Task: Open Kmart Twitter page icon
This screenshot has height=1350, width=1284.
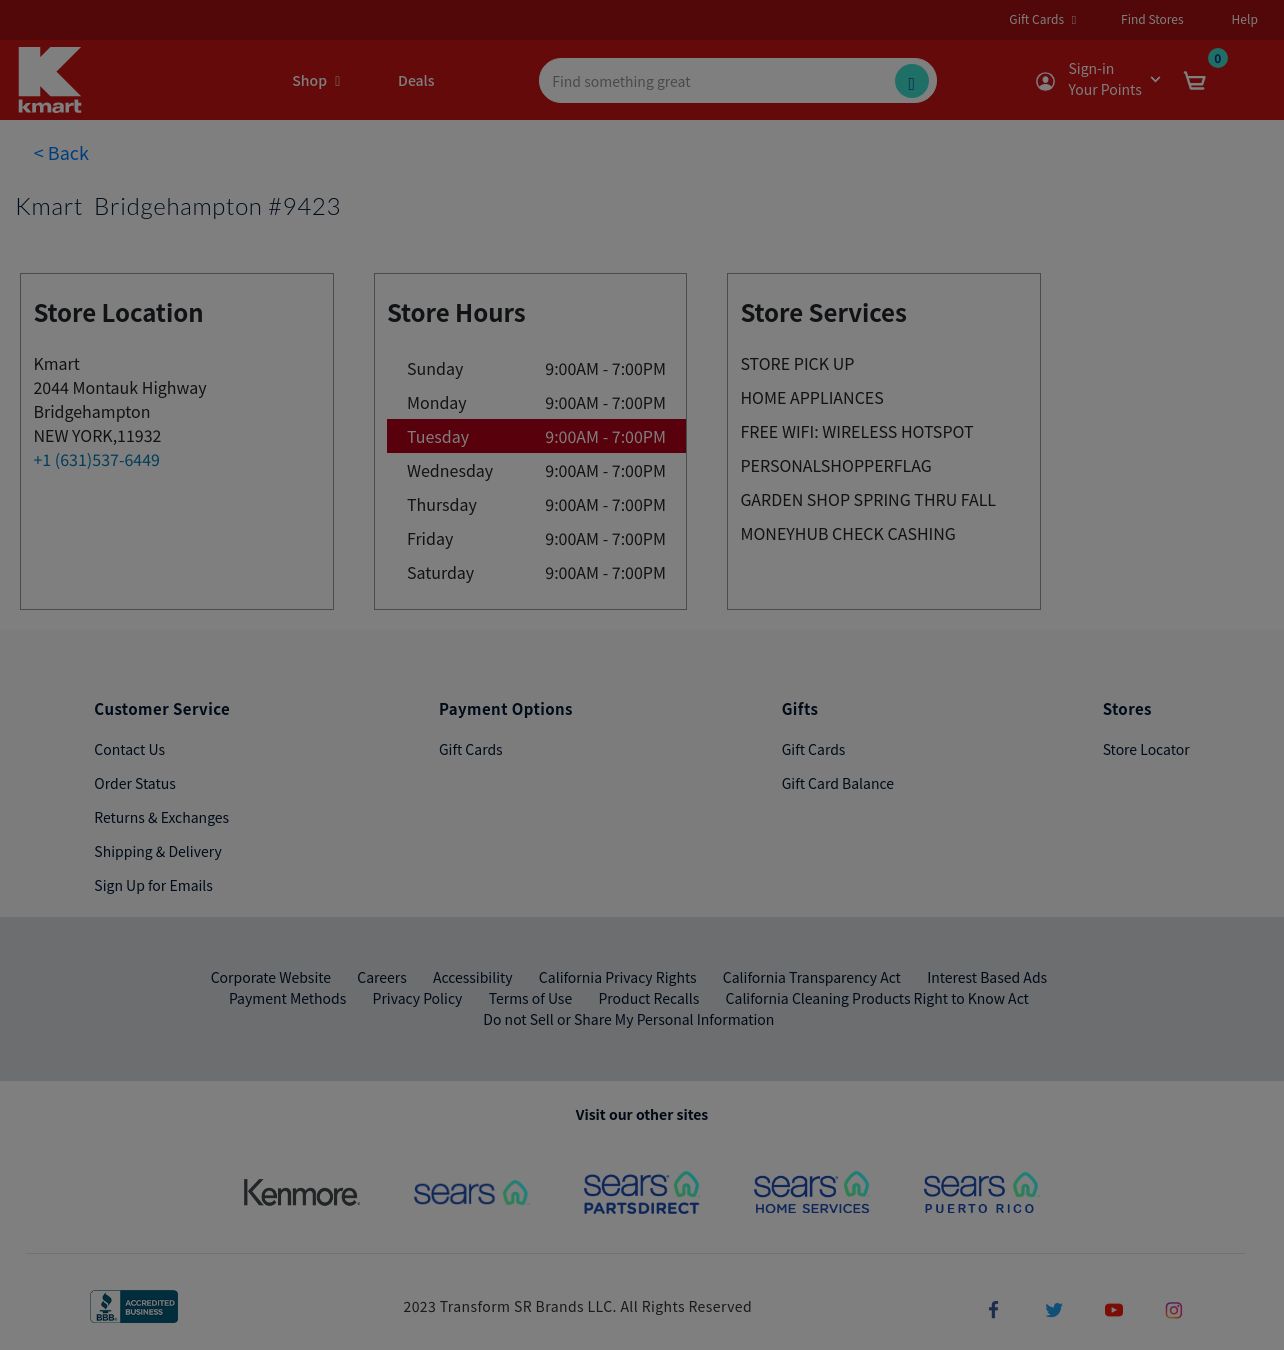Action: (1054, 1309)
